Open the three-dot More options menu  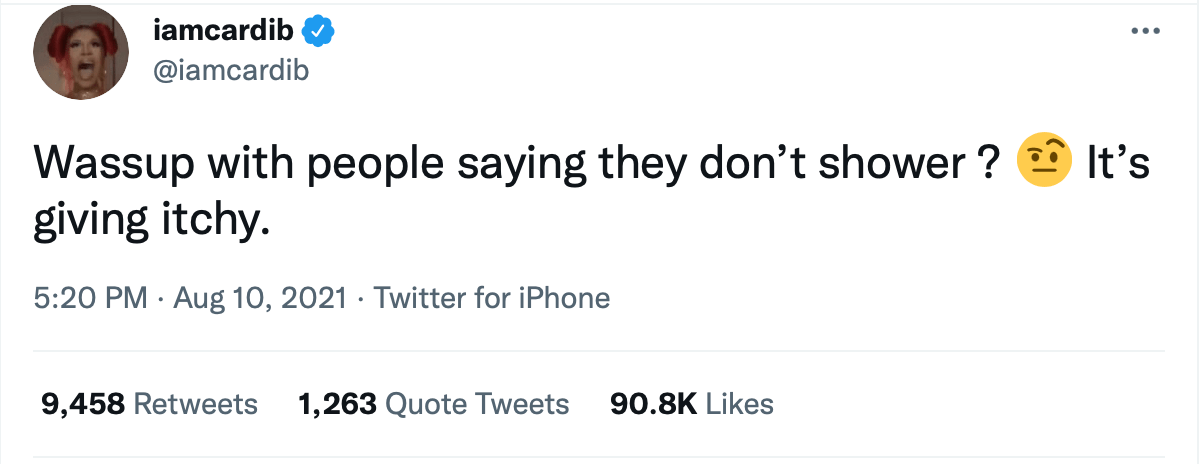click(1144, 31)
